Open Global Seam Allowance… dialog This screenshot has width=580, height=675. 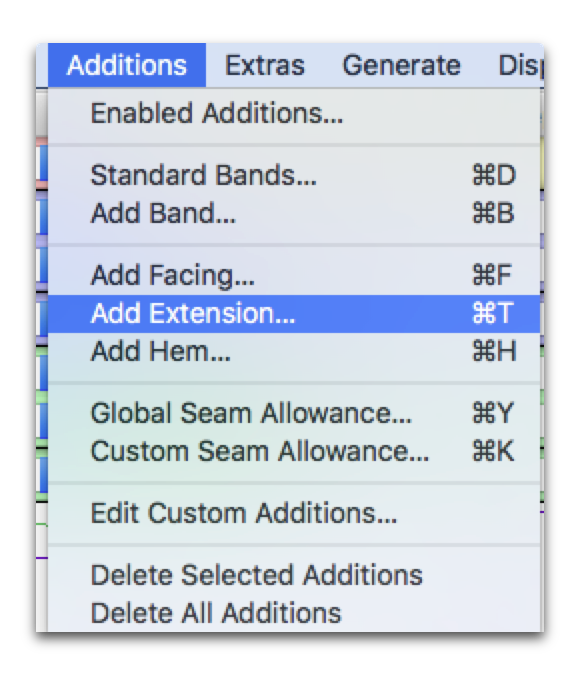pos(294,413)
